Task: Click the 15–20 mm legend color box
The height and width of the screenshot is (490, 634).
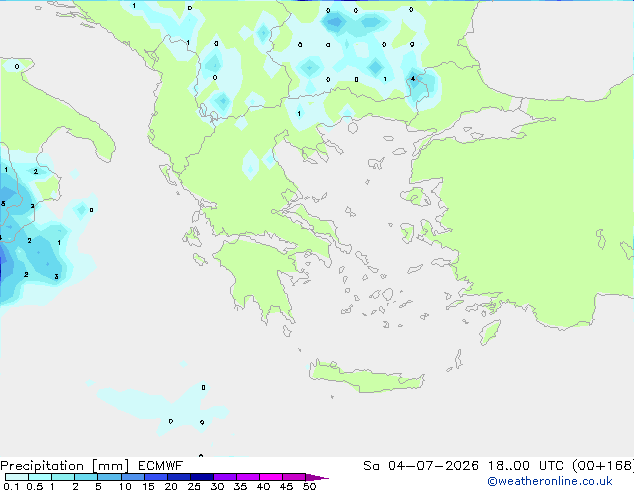Action: click(156, 477)
